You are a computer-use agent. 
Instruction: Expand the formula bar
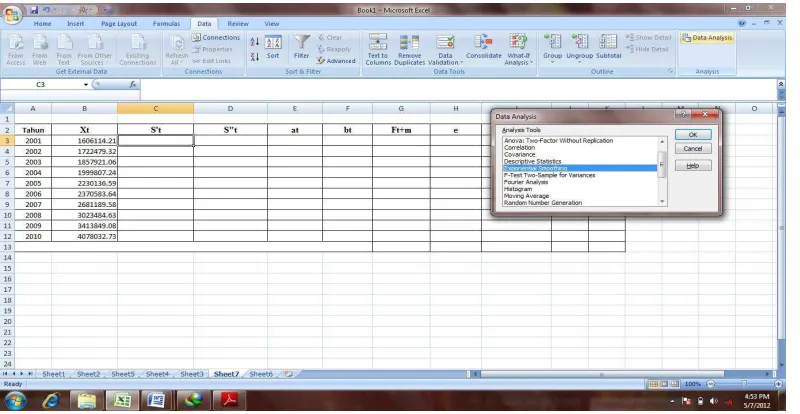tap(781, 84)
